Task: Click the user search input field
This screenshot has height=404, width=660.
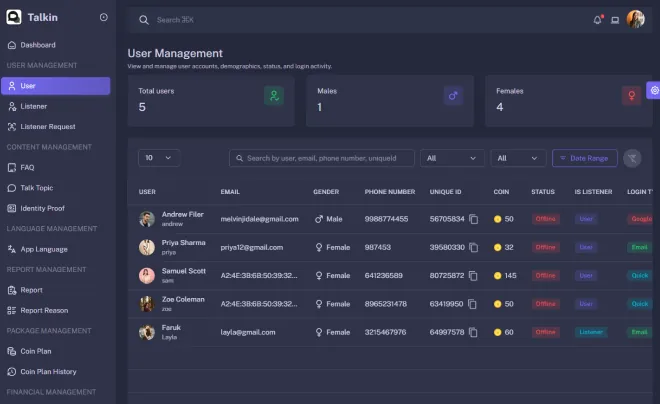Action: coord(322,158)
